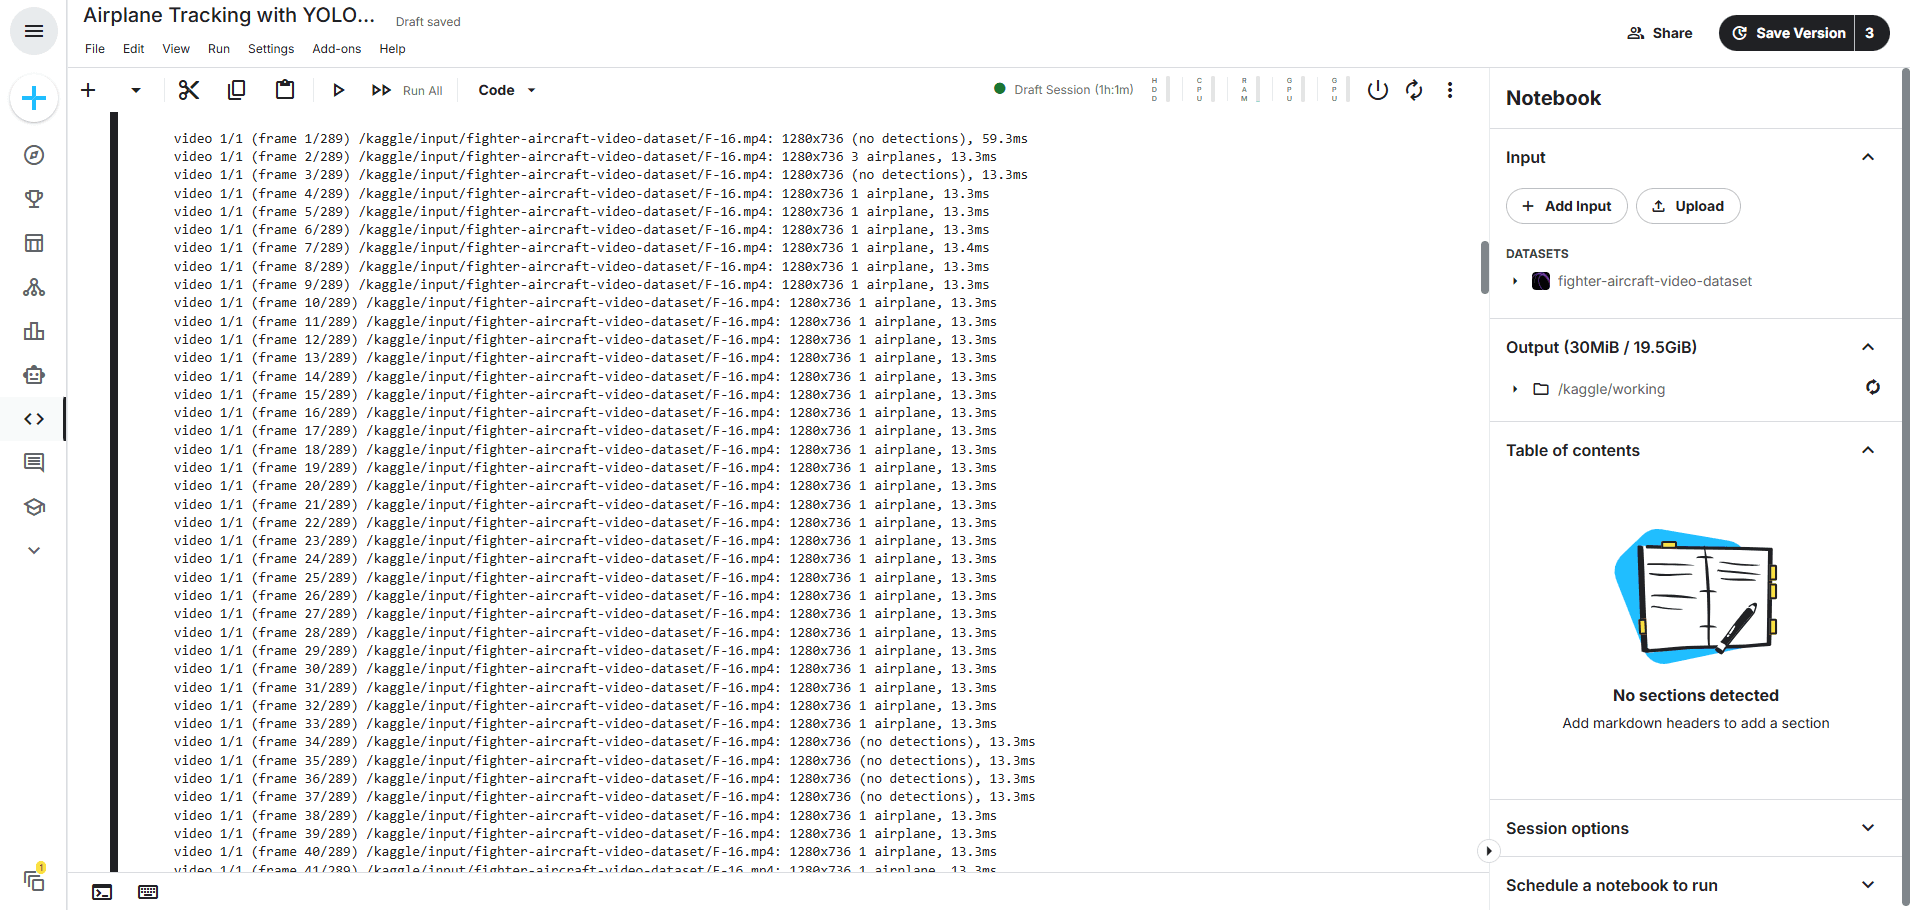
Task: Open version history number 3 button
Action: click(x=1871, y=33)
